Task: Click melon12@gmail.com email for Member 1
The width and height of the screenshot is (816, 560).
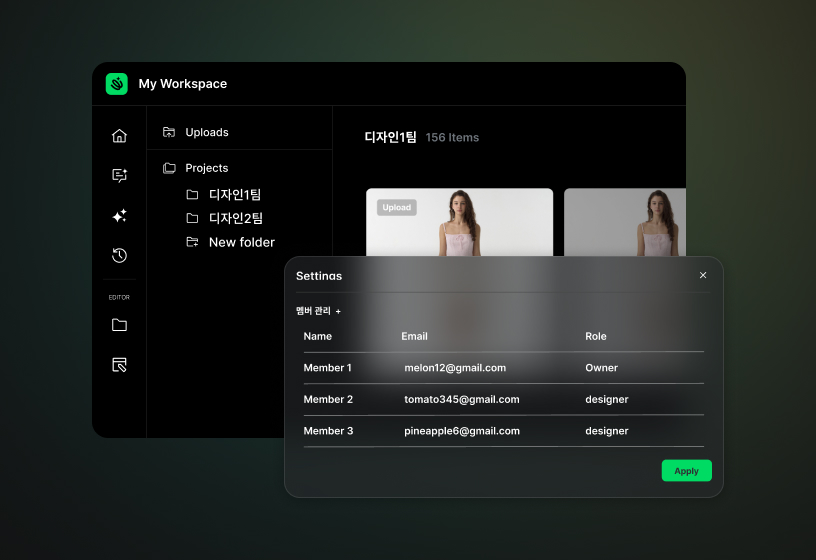Action: click(x=455, y=368)
